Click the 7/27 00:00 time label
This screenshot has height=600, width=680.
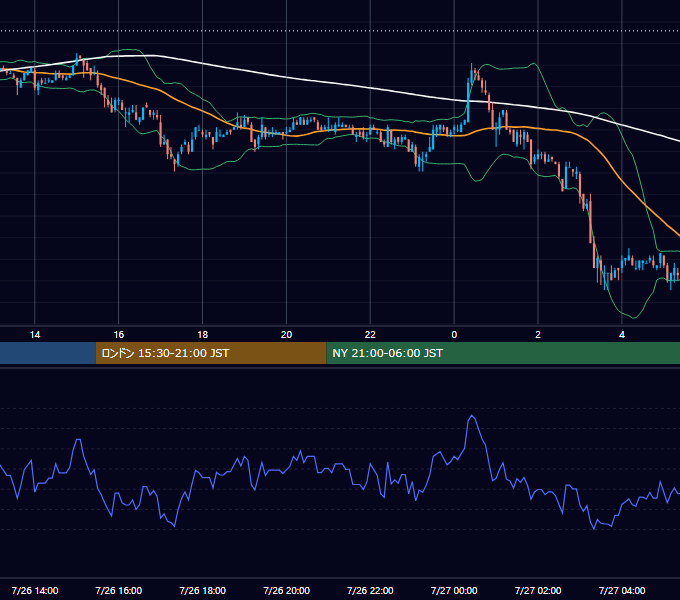(x=454, y=590)
